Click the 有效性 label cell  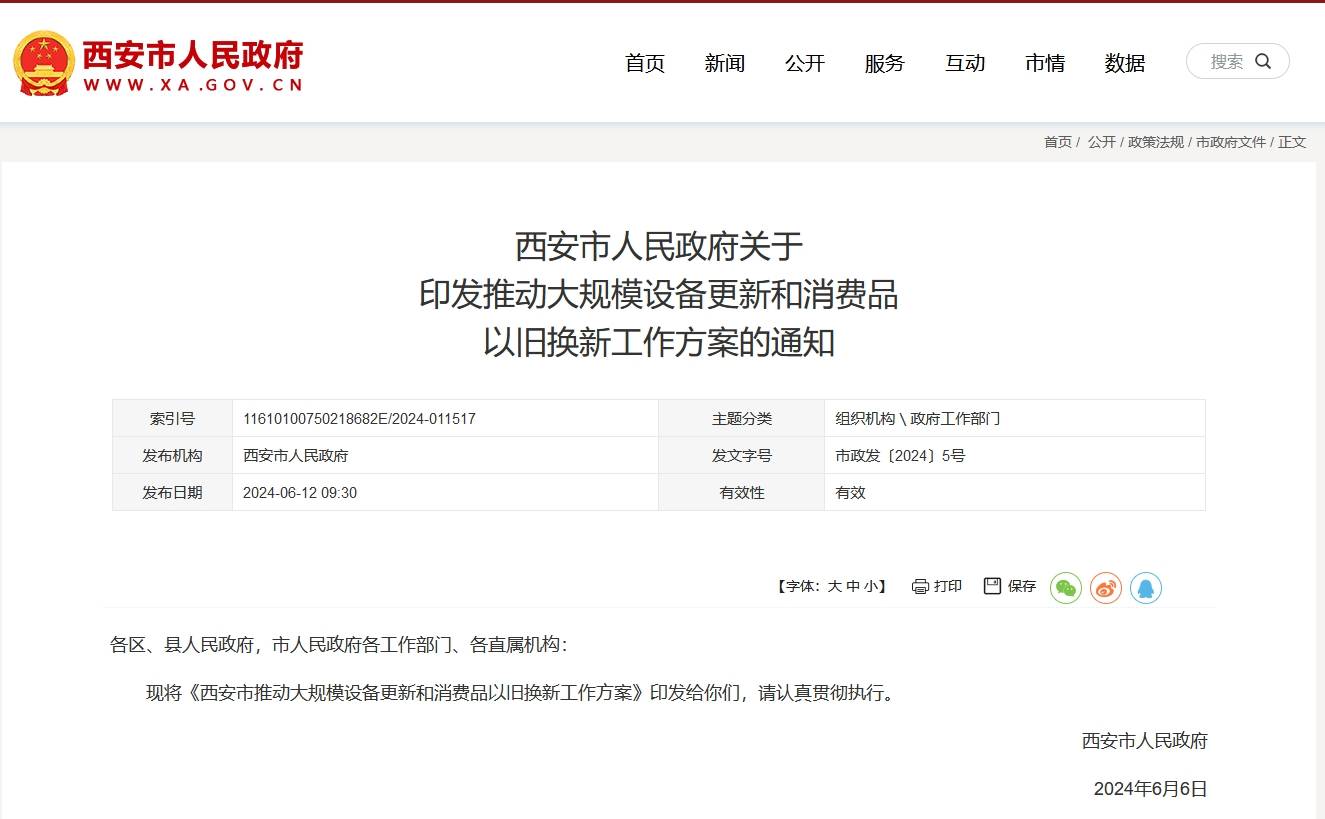[742, 493]
